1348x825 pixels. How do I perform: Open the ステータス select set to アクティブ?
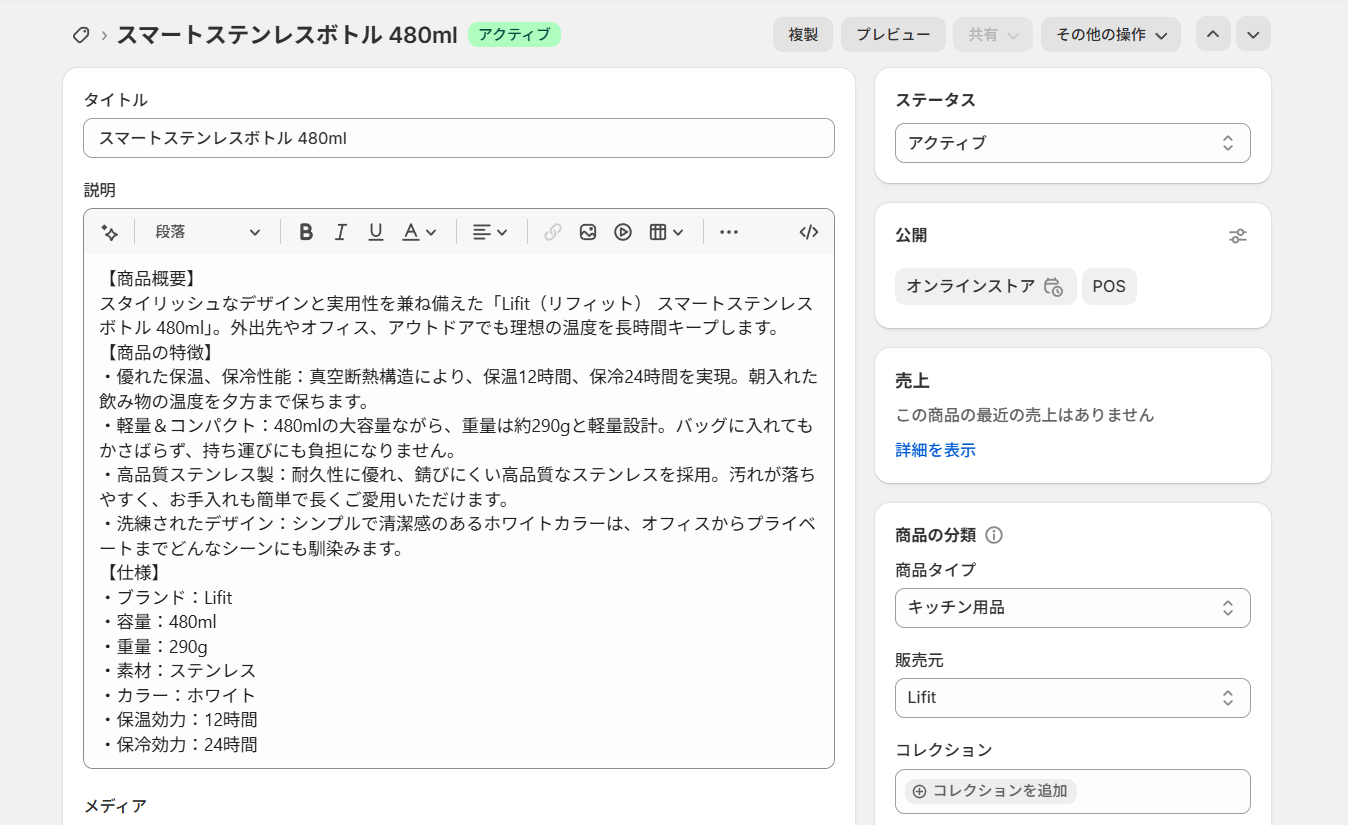click(x=1072, y=143)
